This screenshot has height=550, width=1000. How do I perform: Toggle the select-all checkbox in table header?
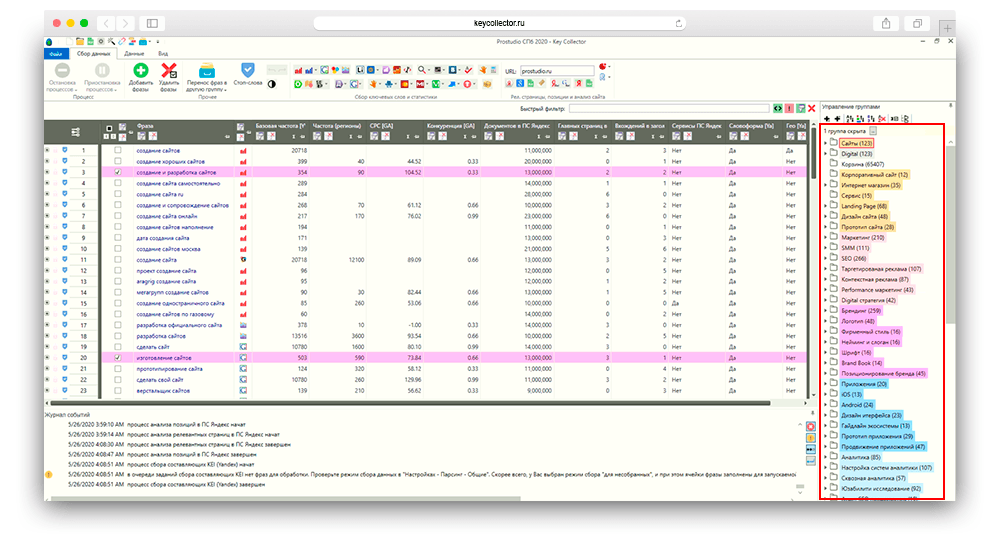[109, 128]
